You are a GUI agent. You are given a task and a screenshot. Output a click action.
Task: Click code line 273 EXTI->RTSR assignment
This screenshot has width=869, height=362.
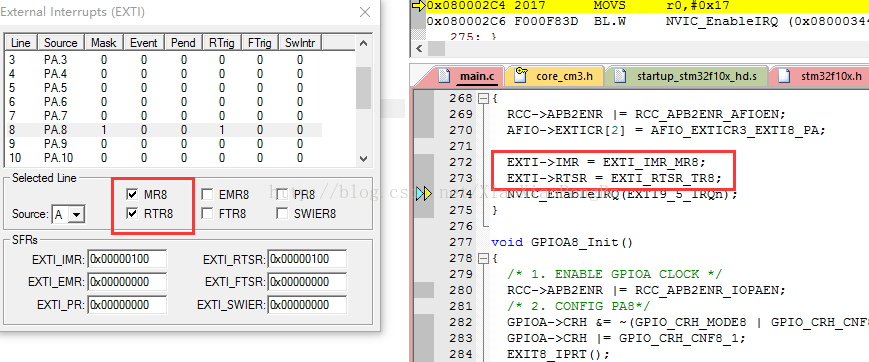point(615,179)
